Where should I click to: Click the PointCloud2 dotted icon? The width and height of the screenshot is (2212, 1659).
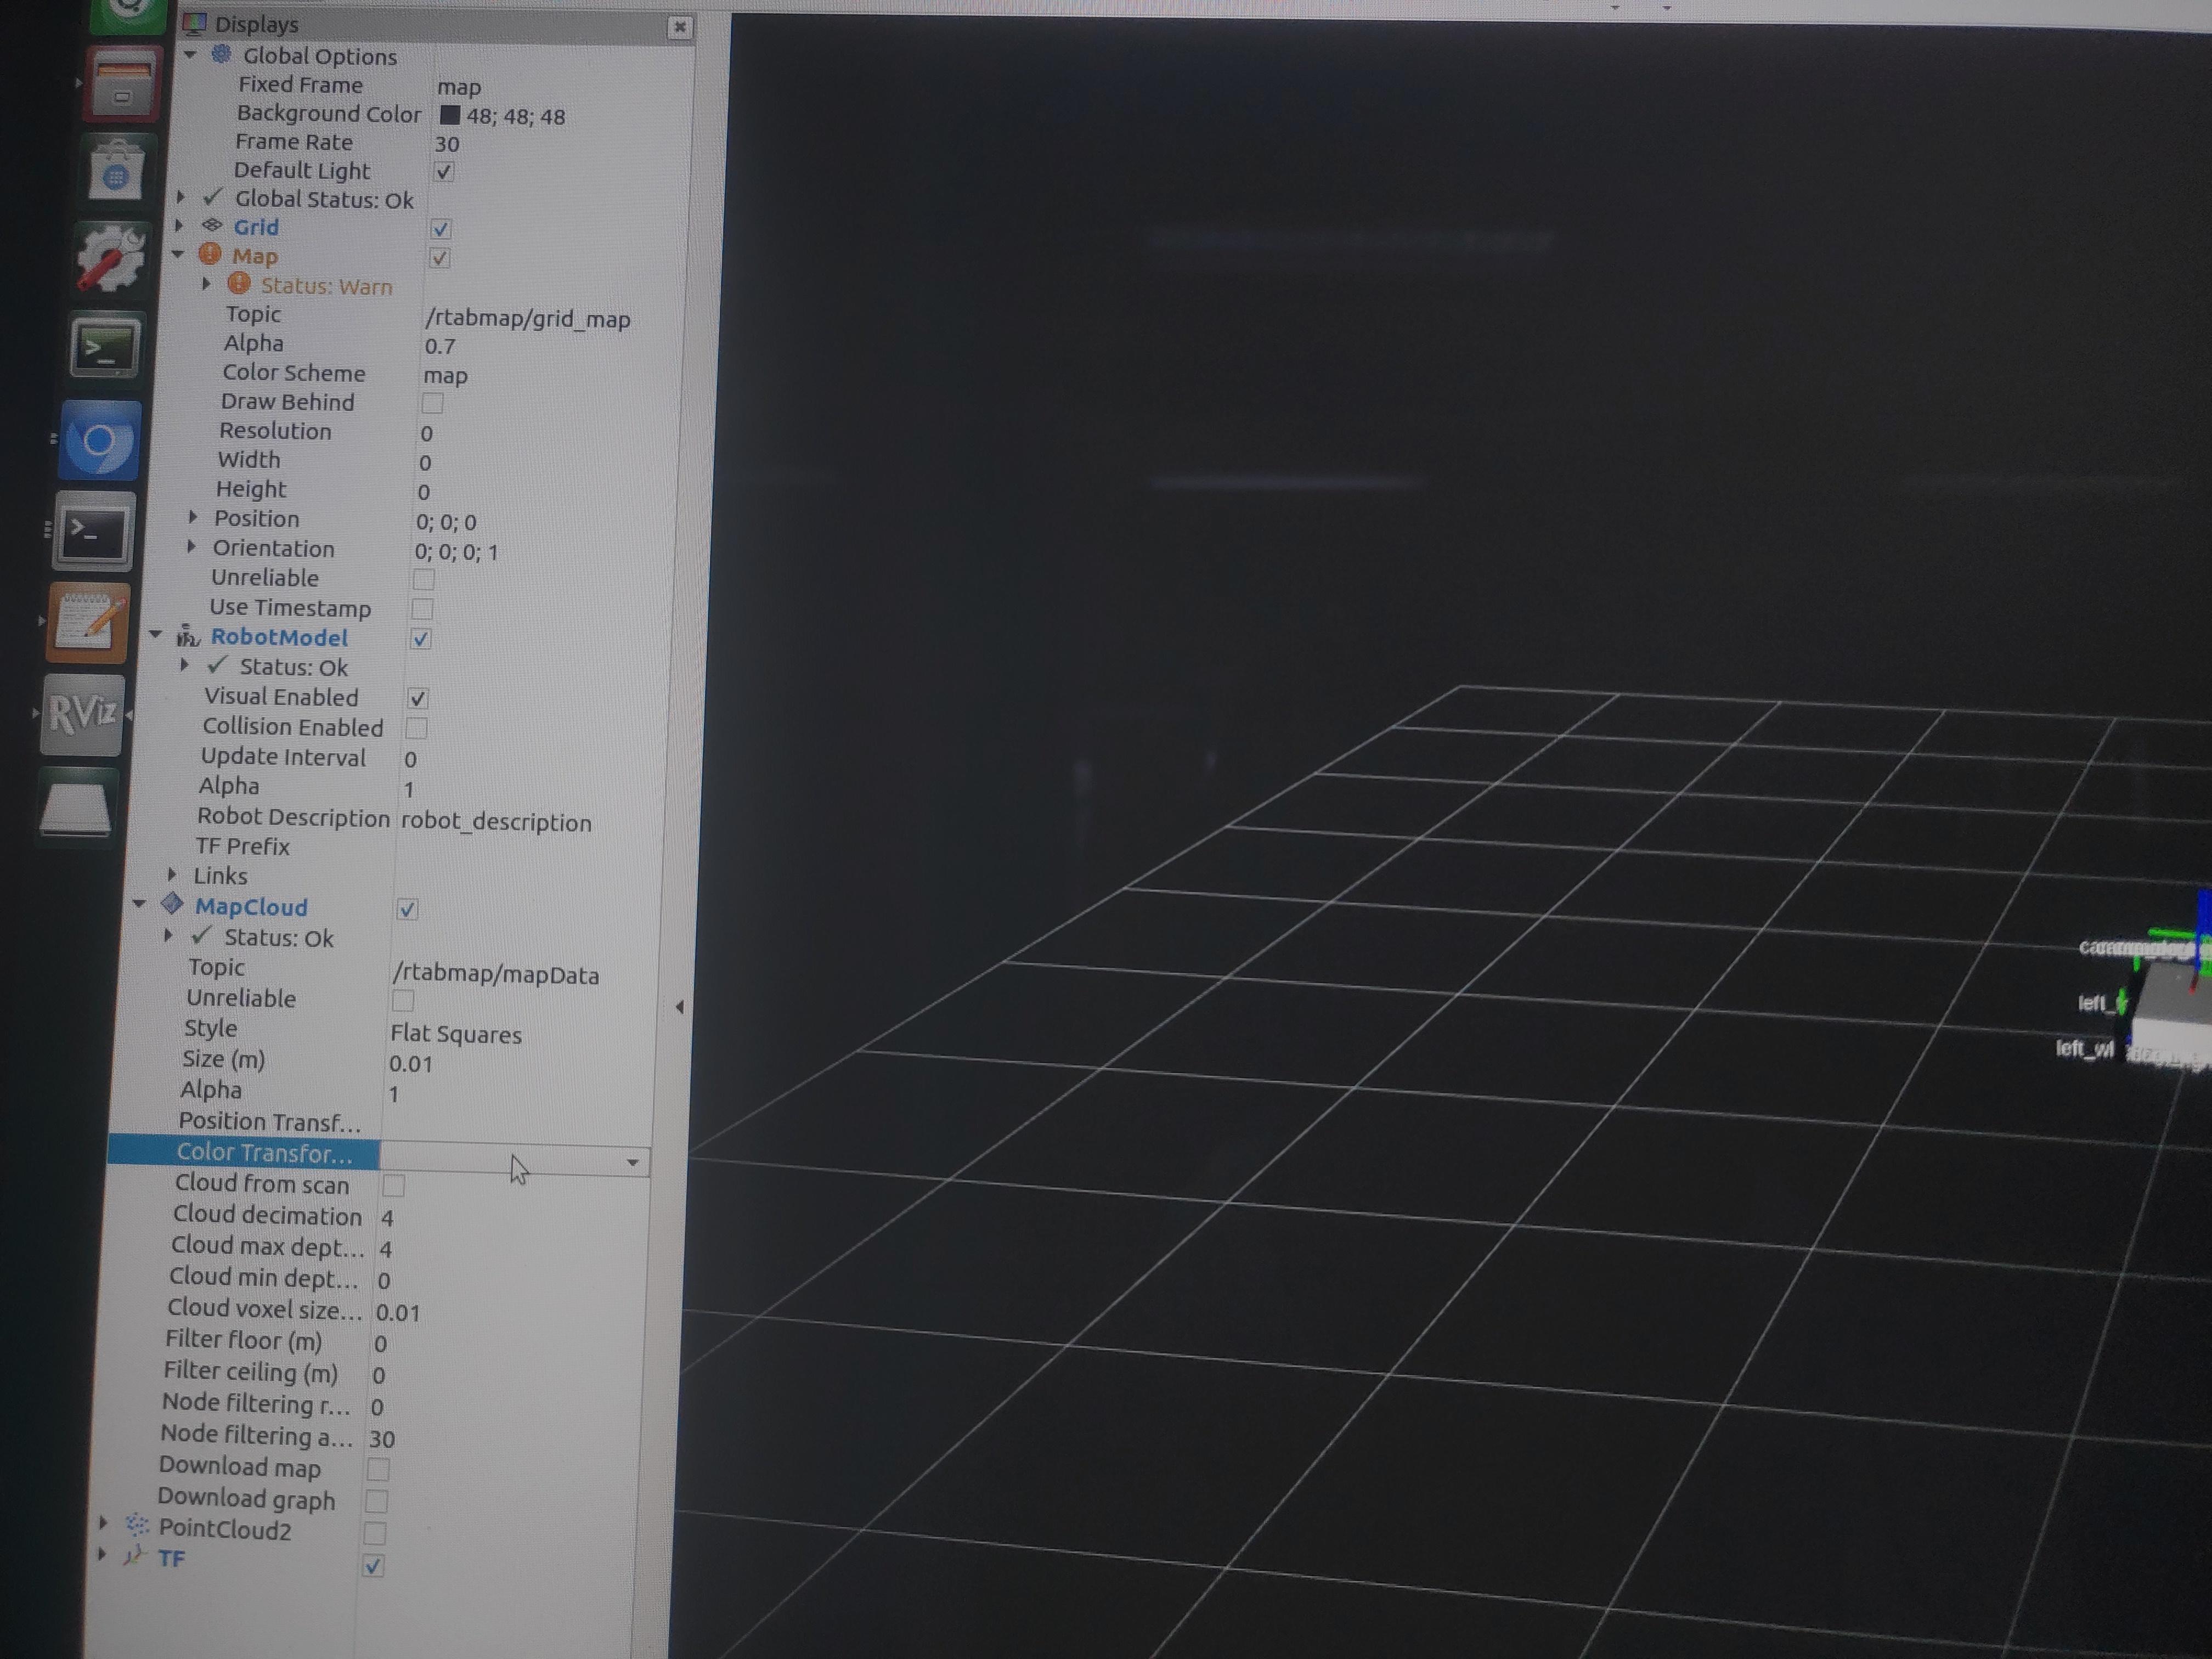click(137, 1524)
